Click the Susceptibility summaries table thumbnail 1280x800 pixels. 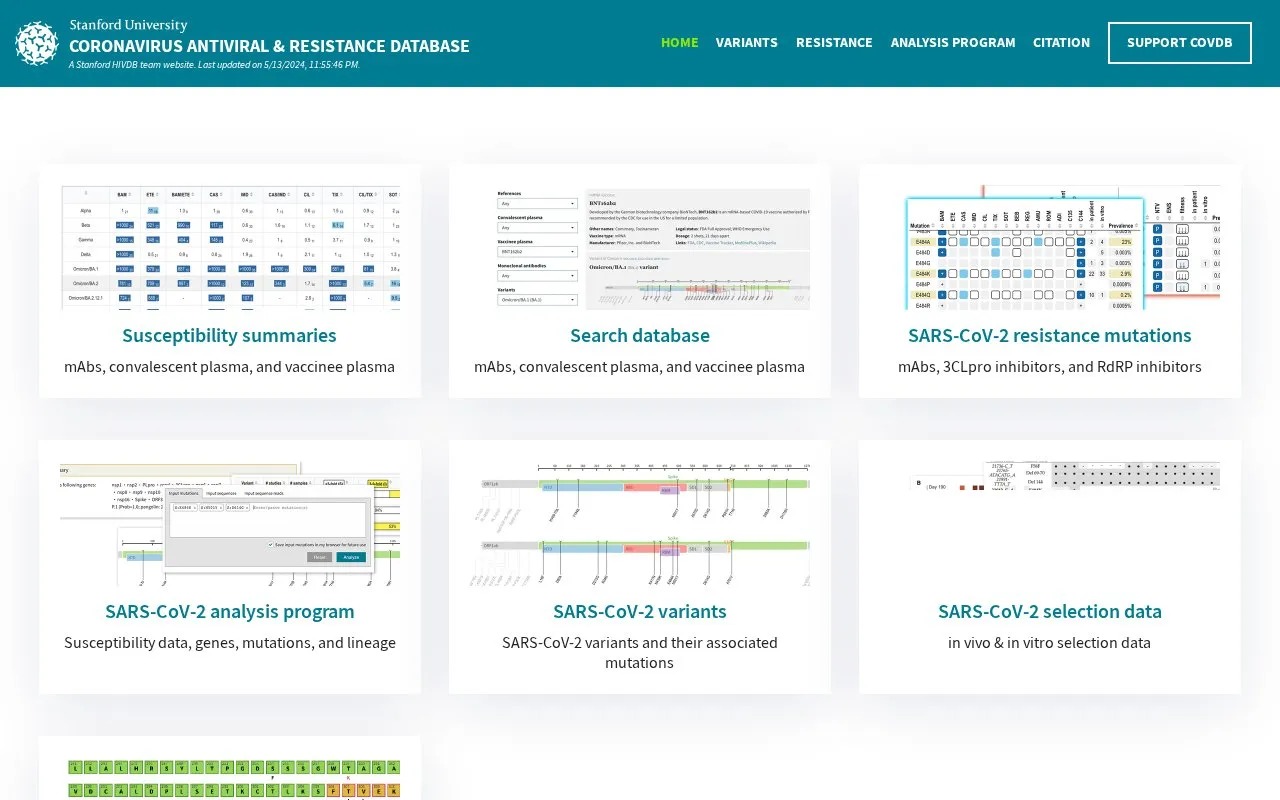(230, 247)
